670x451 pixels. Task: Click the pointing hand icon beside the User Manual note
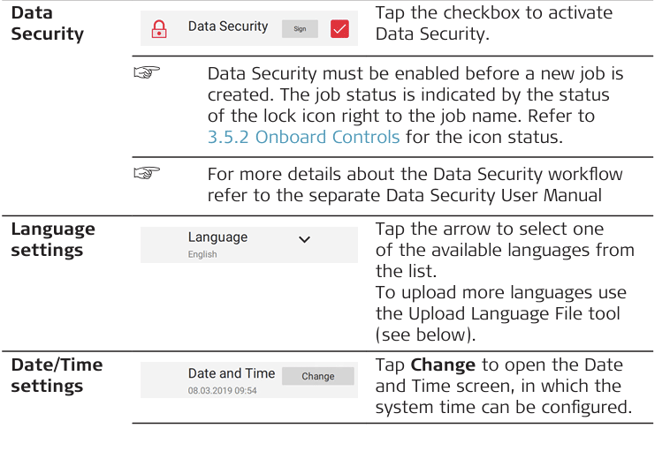pos(147,173)
